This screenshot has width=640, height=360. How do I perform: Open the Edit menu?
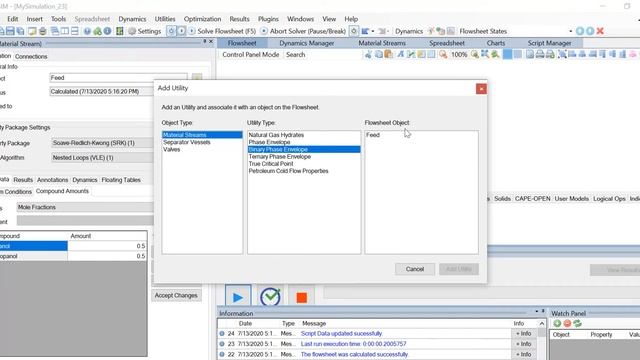coord(13,19)
